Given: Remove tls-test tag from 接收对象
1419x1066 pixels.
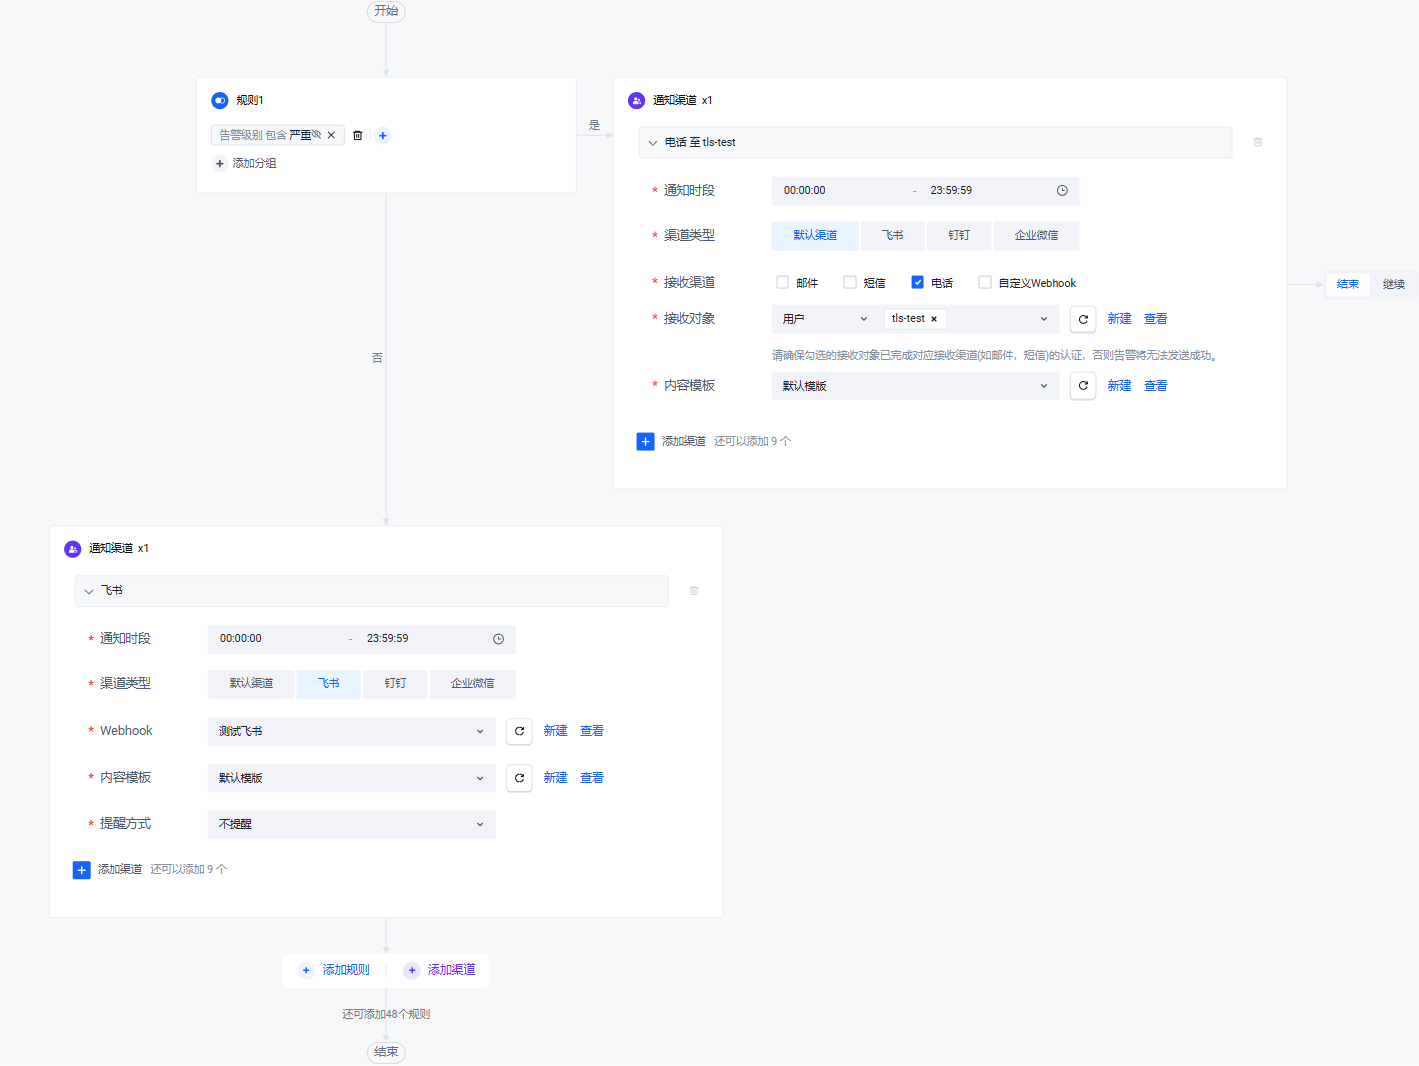Looking at the screenshot, I should point(934,319).
